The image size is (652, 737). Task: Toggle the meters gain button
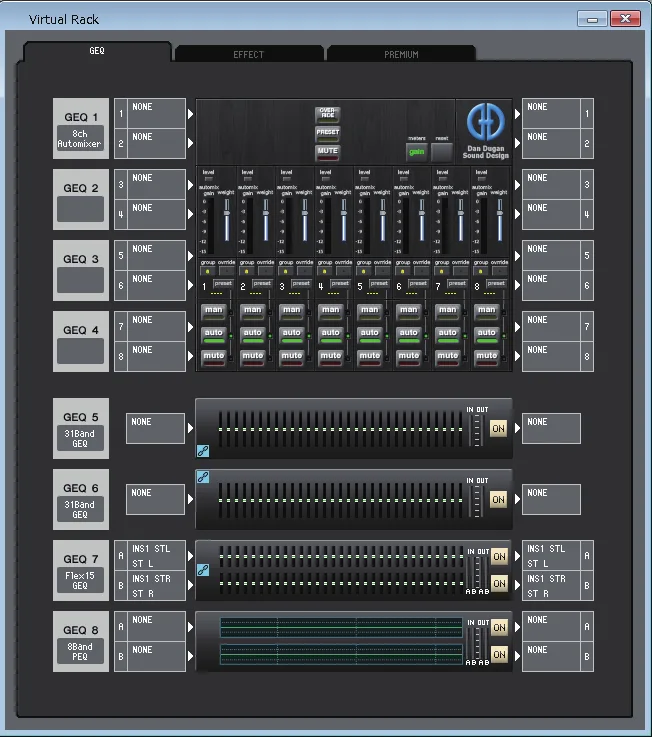416,152
